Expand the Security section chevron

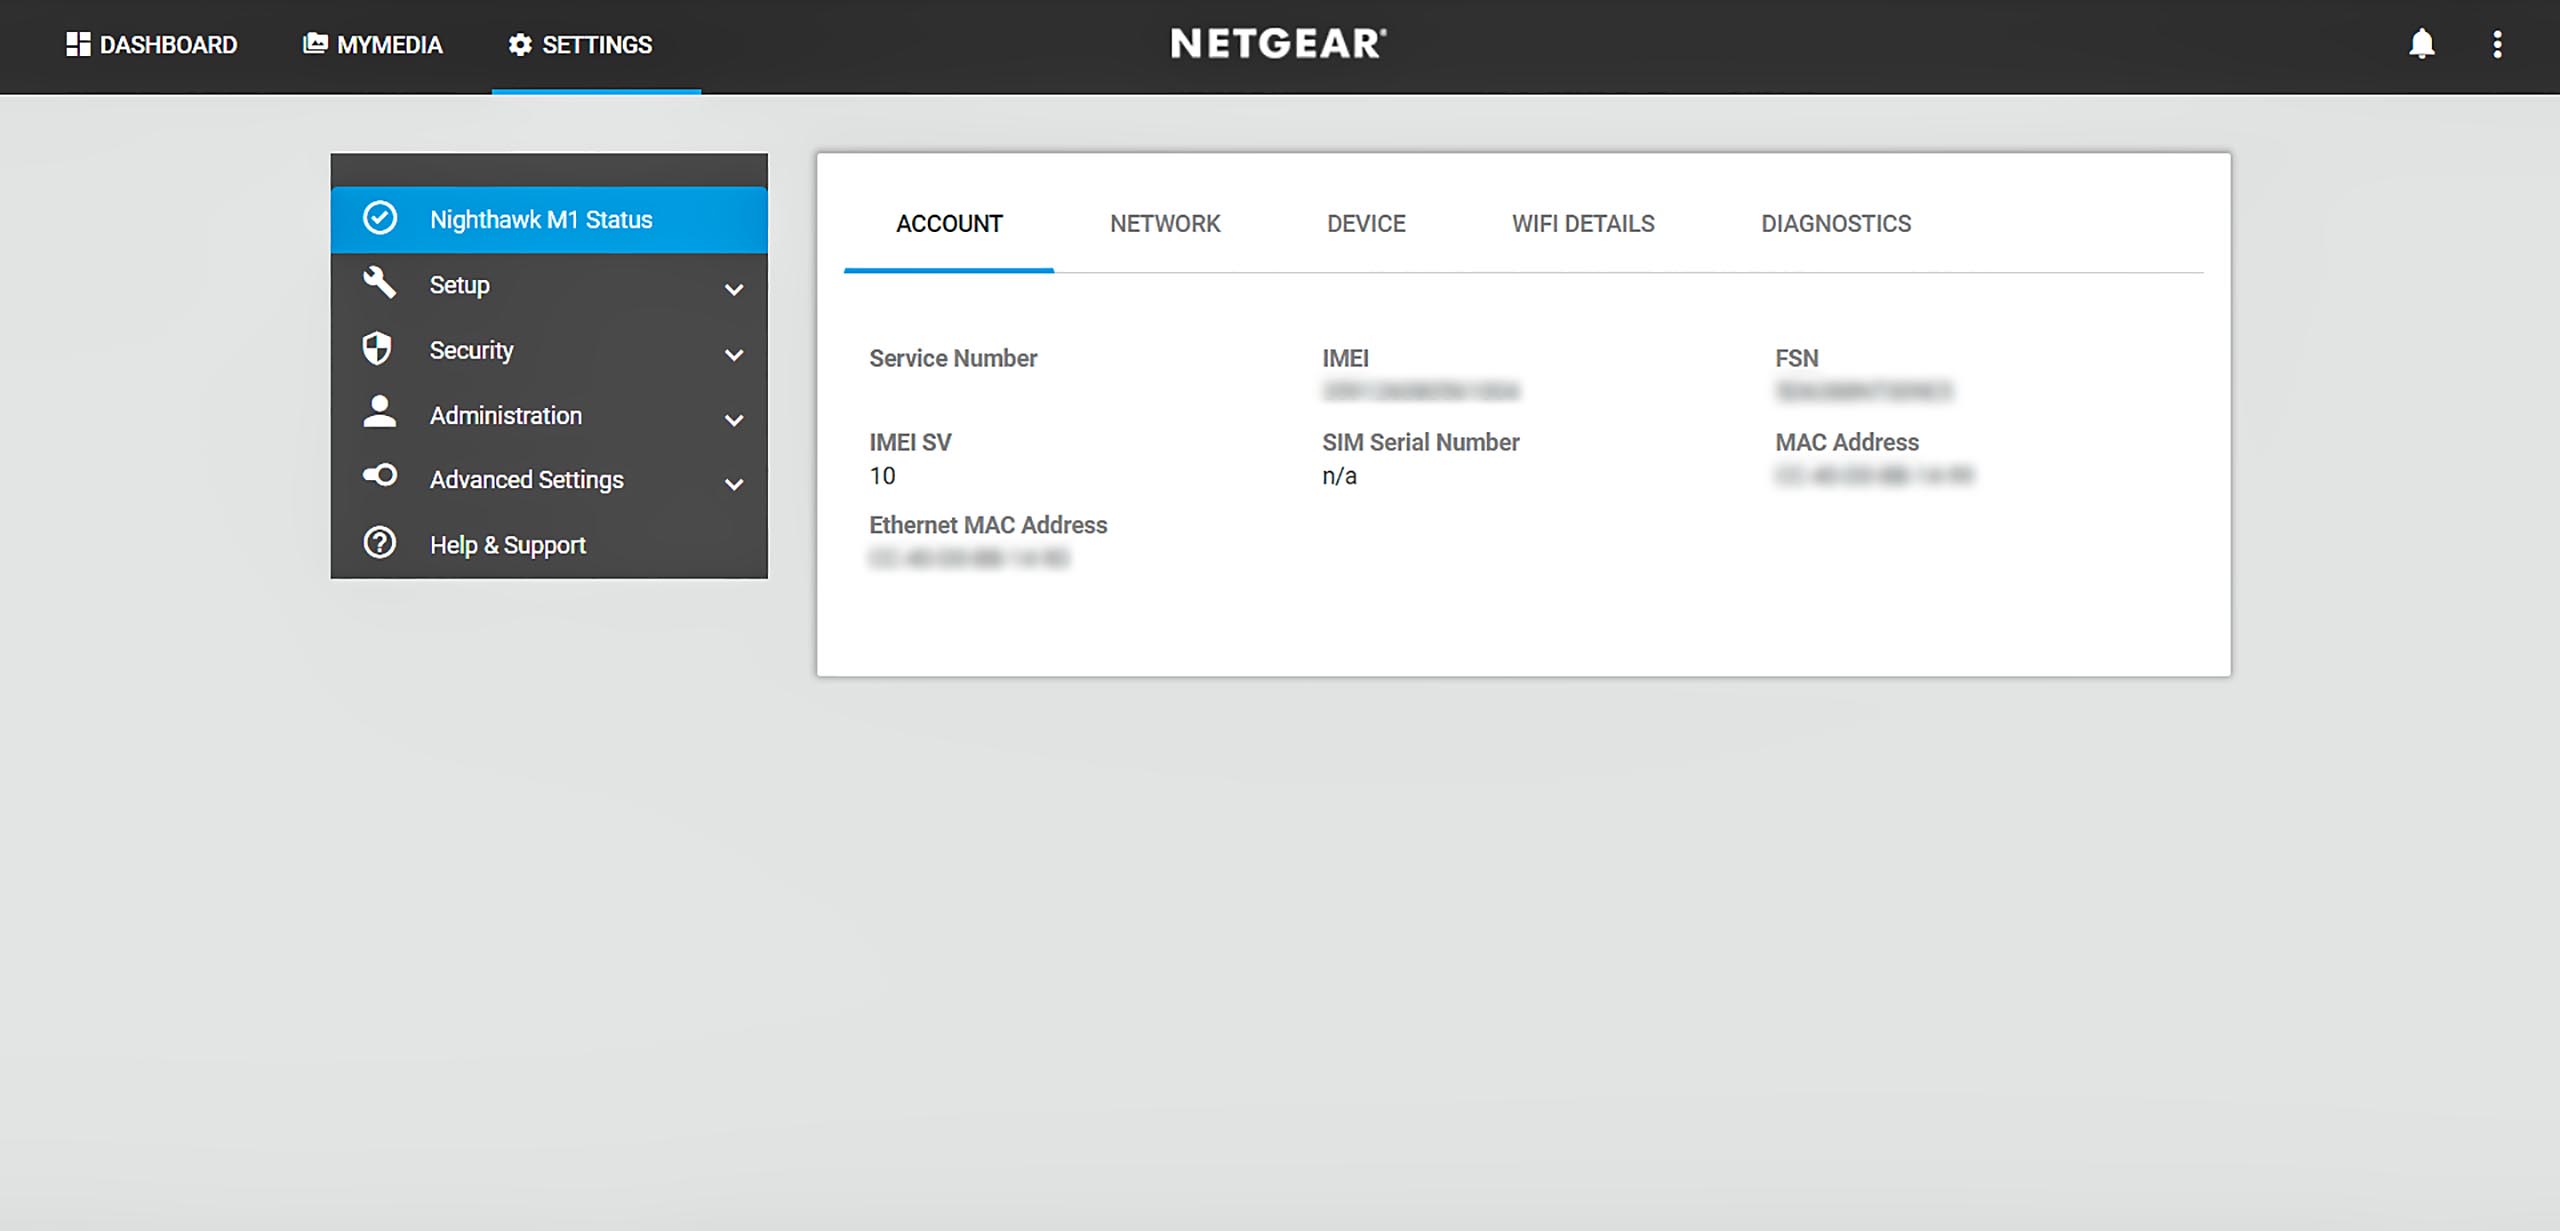(734, 355)
